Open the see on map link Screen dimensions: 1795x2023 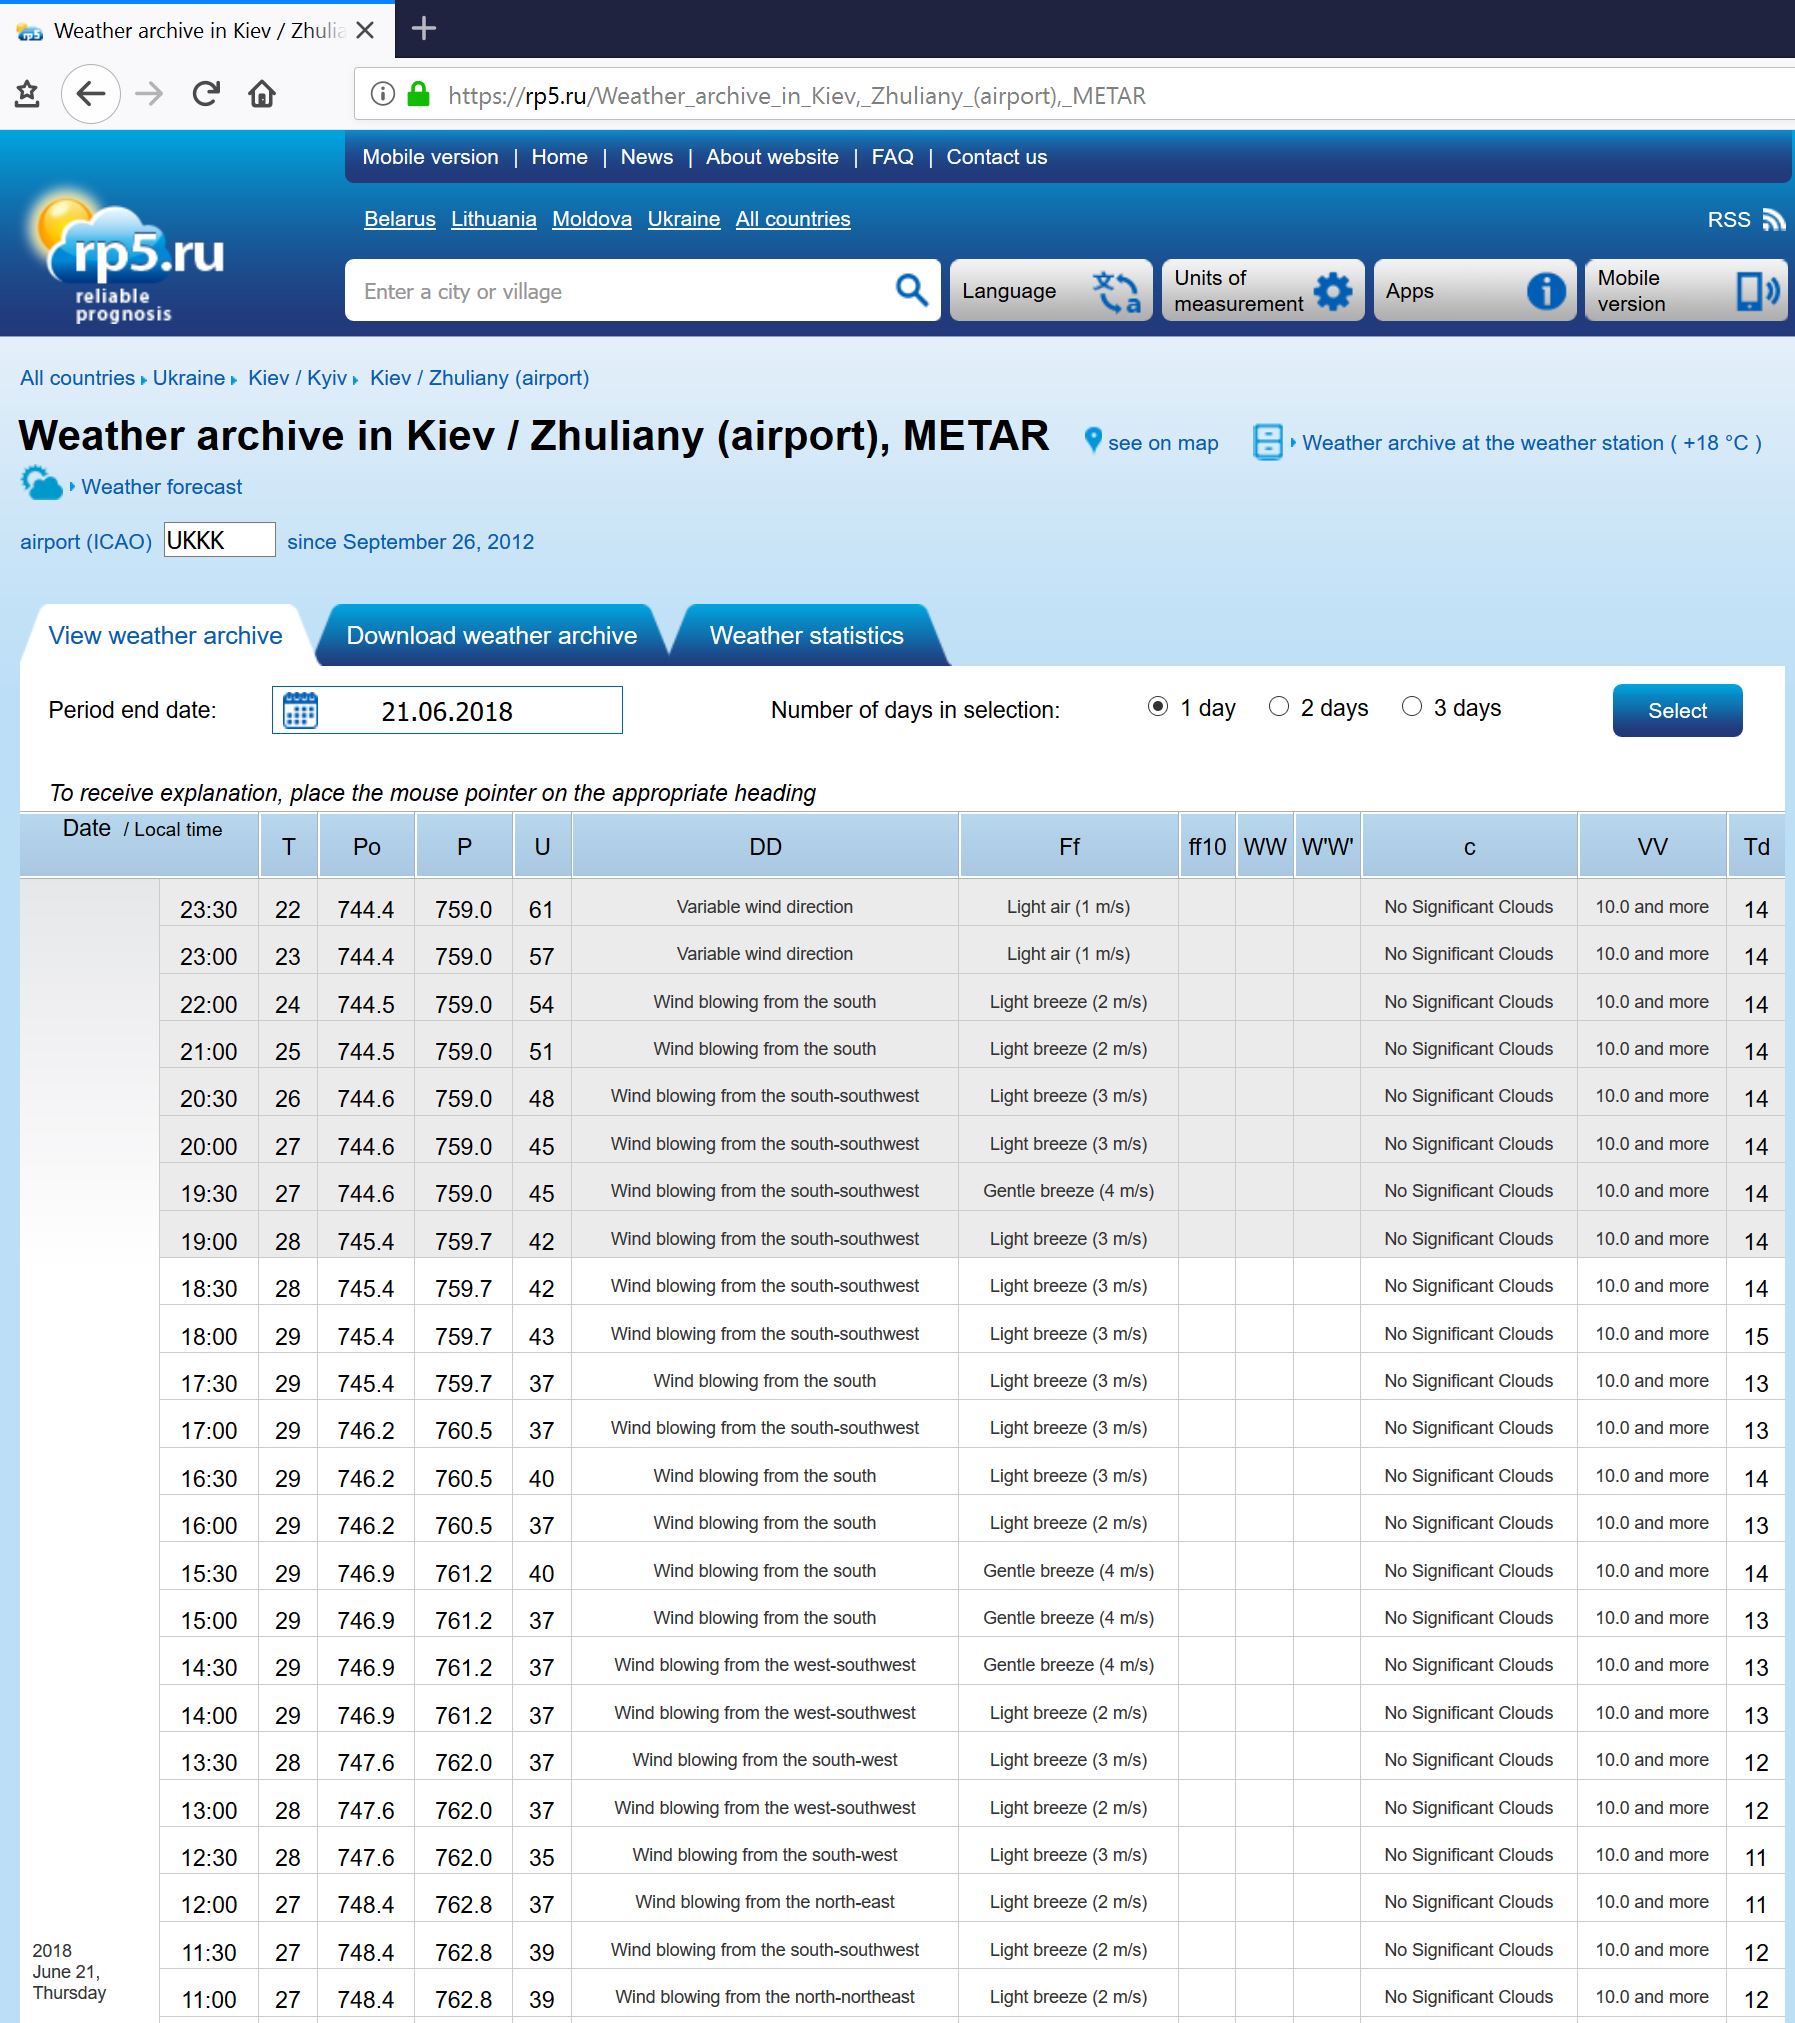pyautogui.click(x=1161, y=443)
